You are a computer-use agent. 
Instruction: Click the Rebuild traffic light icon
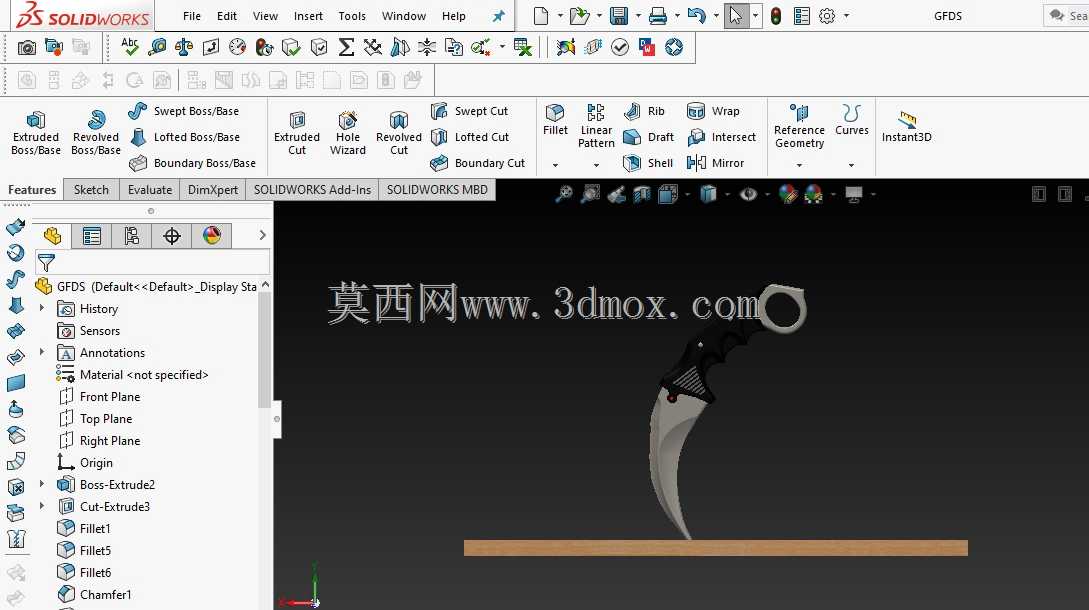coord(776,15)
